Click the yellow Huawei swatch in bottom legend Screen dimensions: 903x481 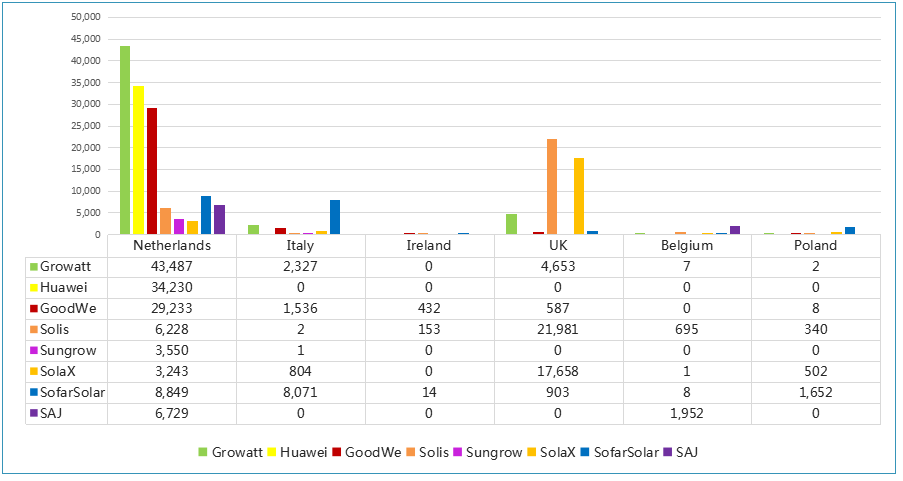tap(272, 453)
